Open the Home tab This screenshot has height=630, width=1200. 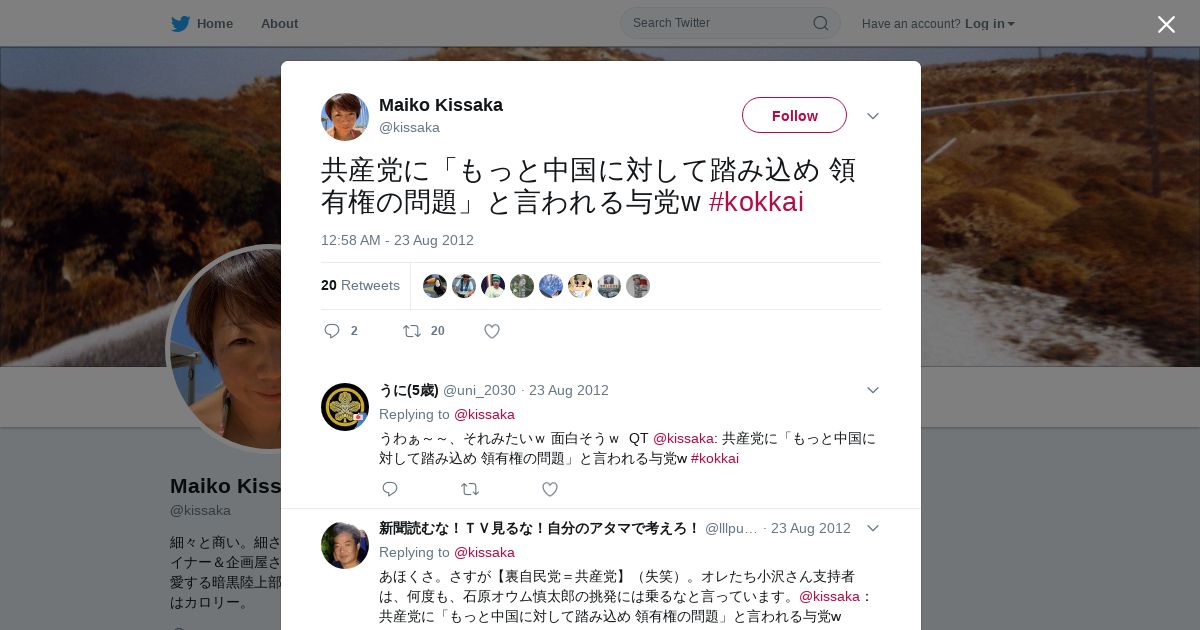202,23
